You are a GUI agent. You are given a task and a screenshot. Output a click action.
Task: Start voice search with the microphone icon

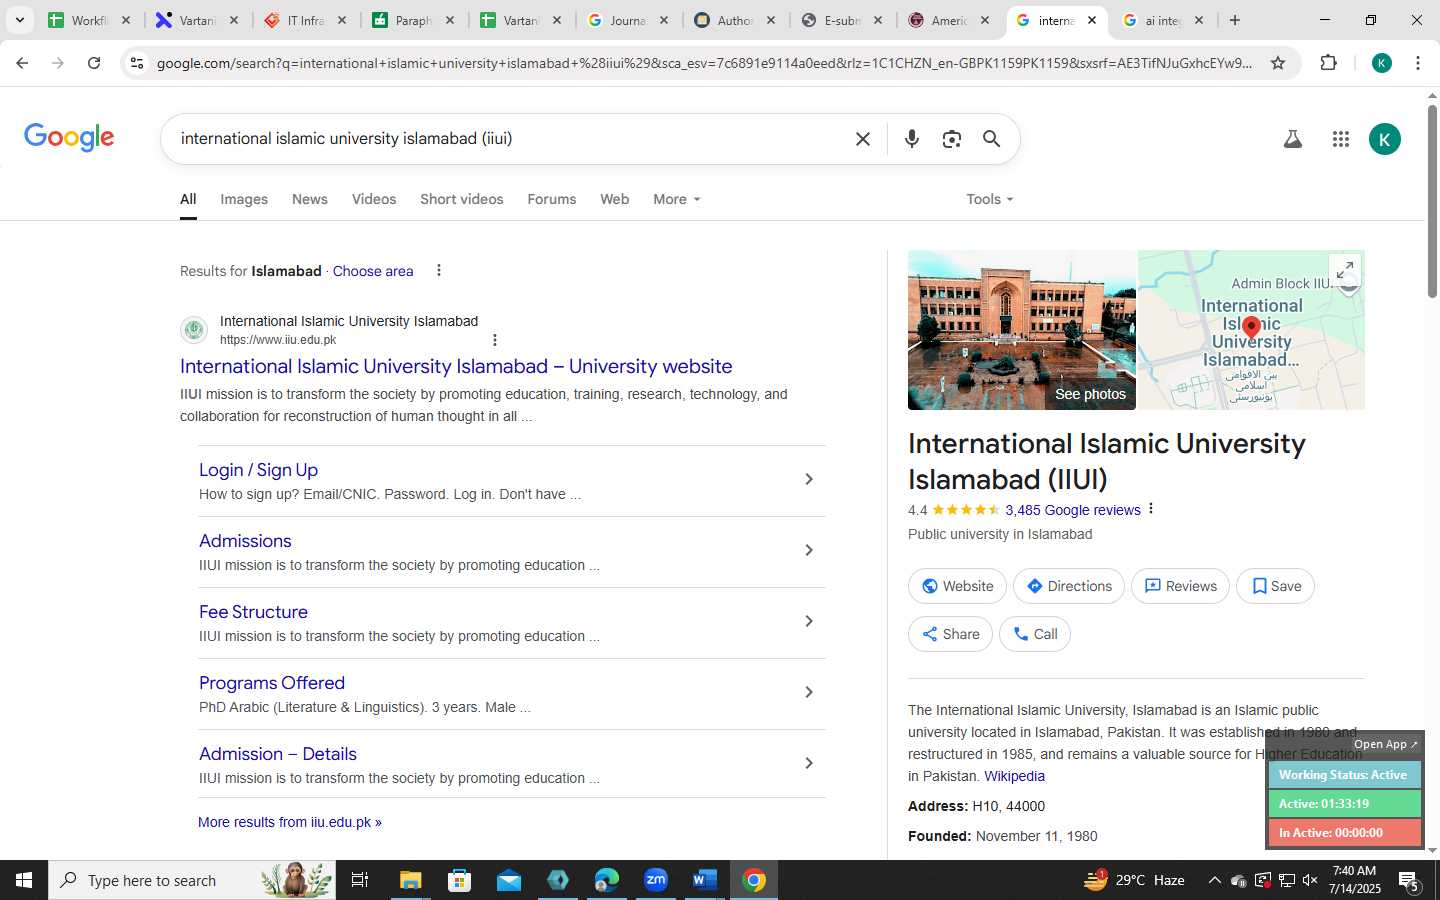coord(911,139)
